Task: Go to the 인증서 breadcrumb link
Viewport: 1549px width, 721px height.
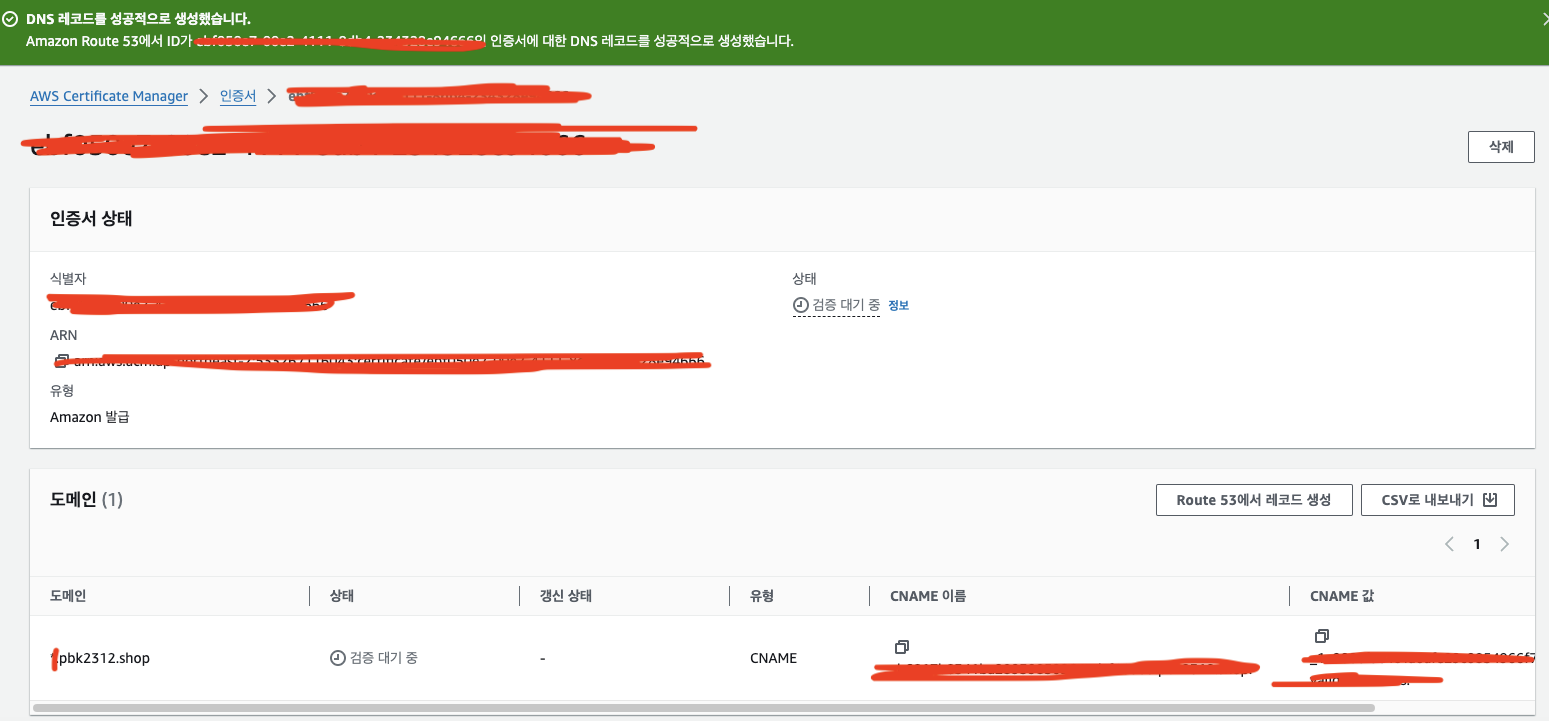Action: pos(238,96)
